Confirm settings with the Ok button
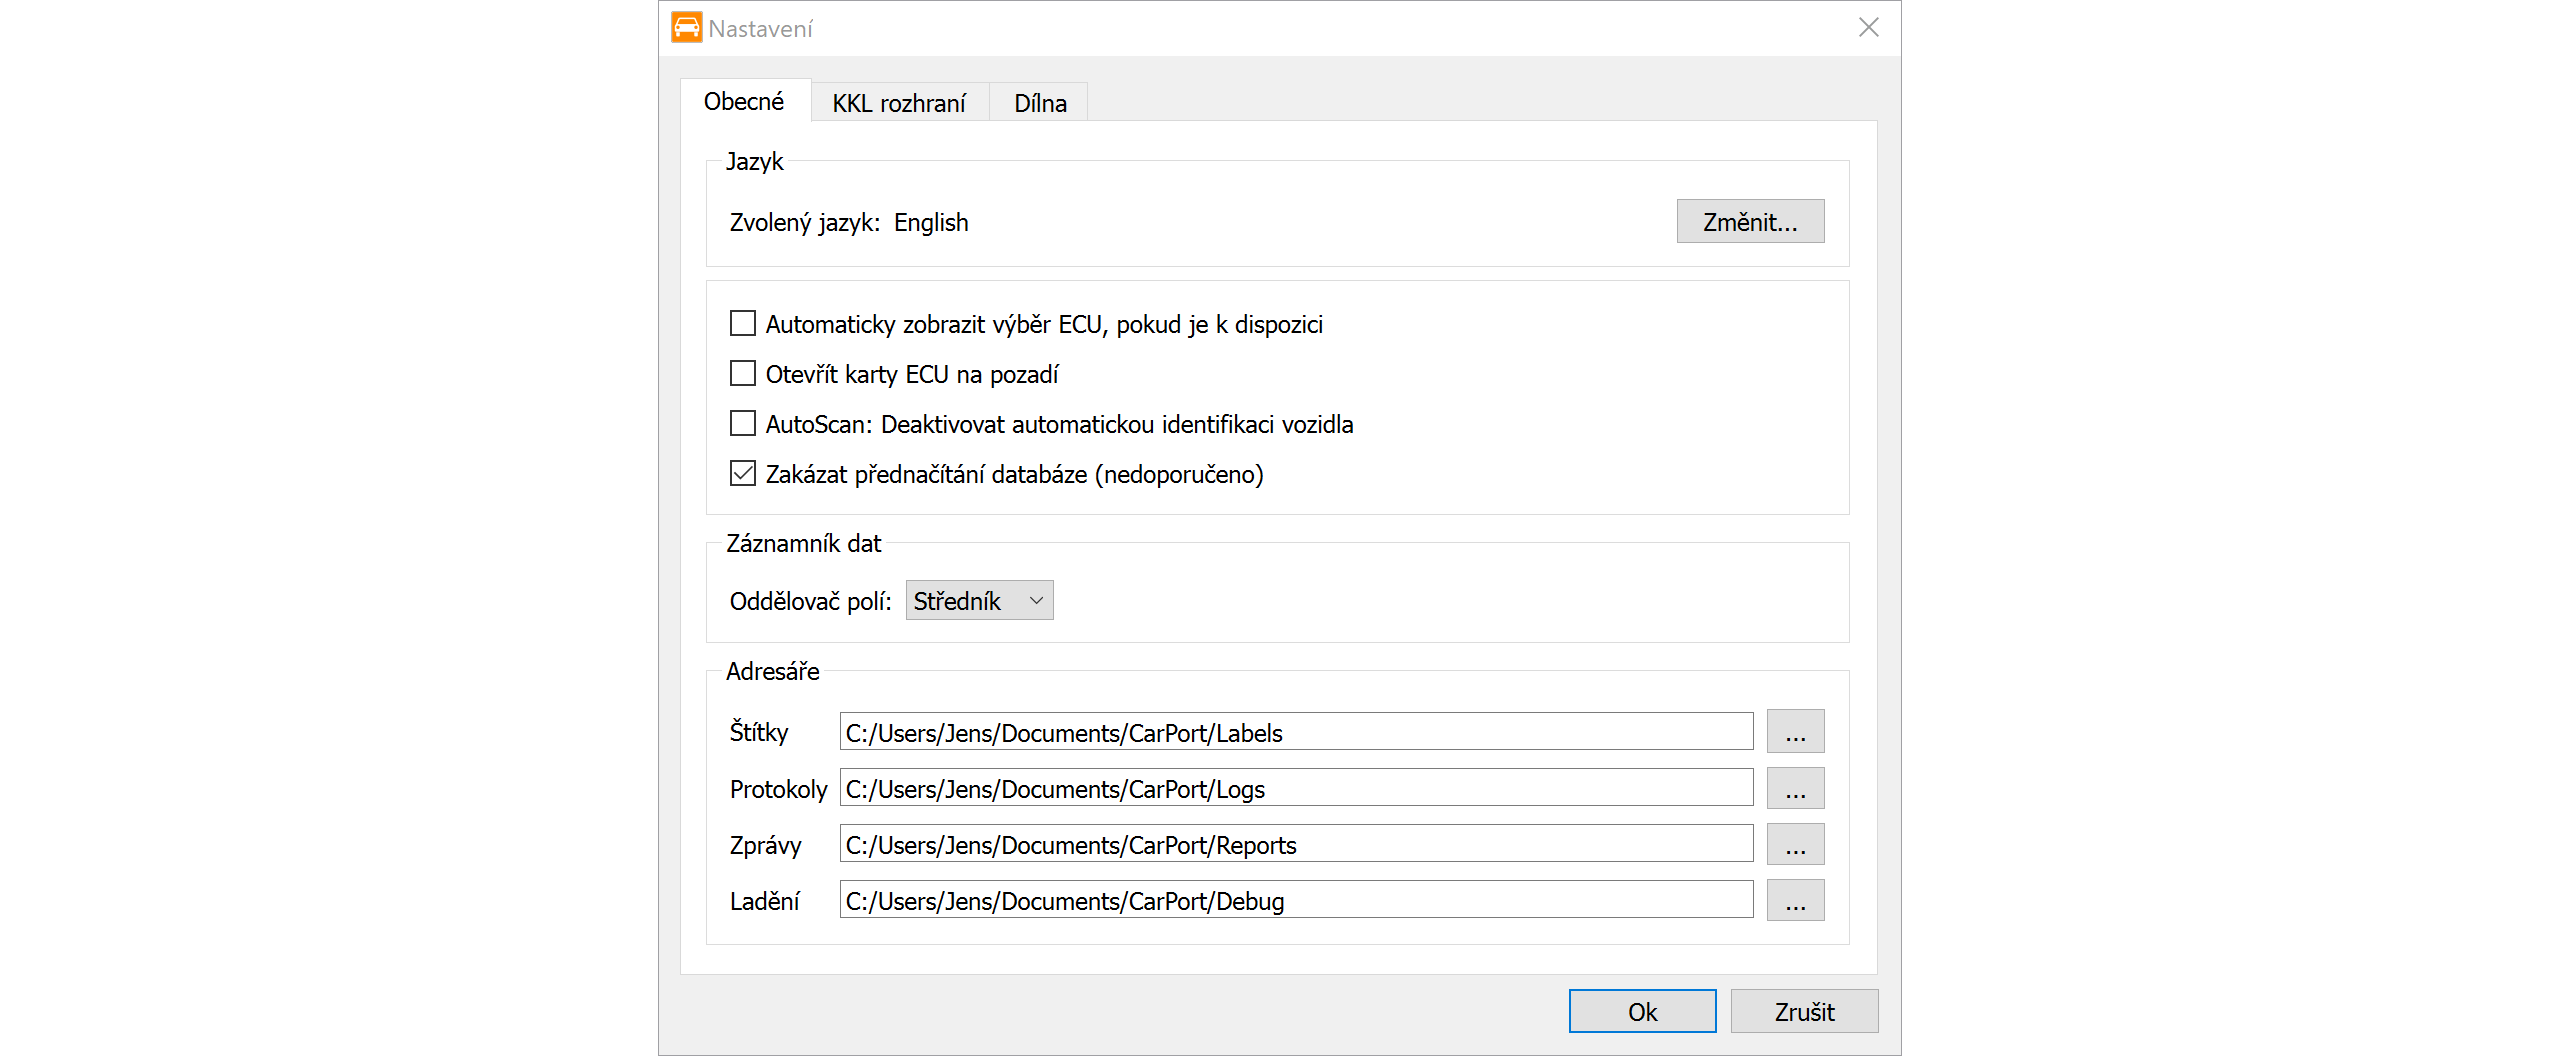 1642,1012
